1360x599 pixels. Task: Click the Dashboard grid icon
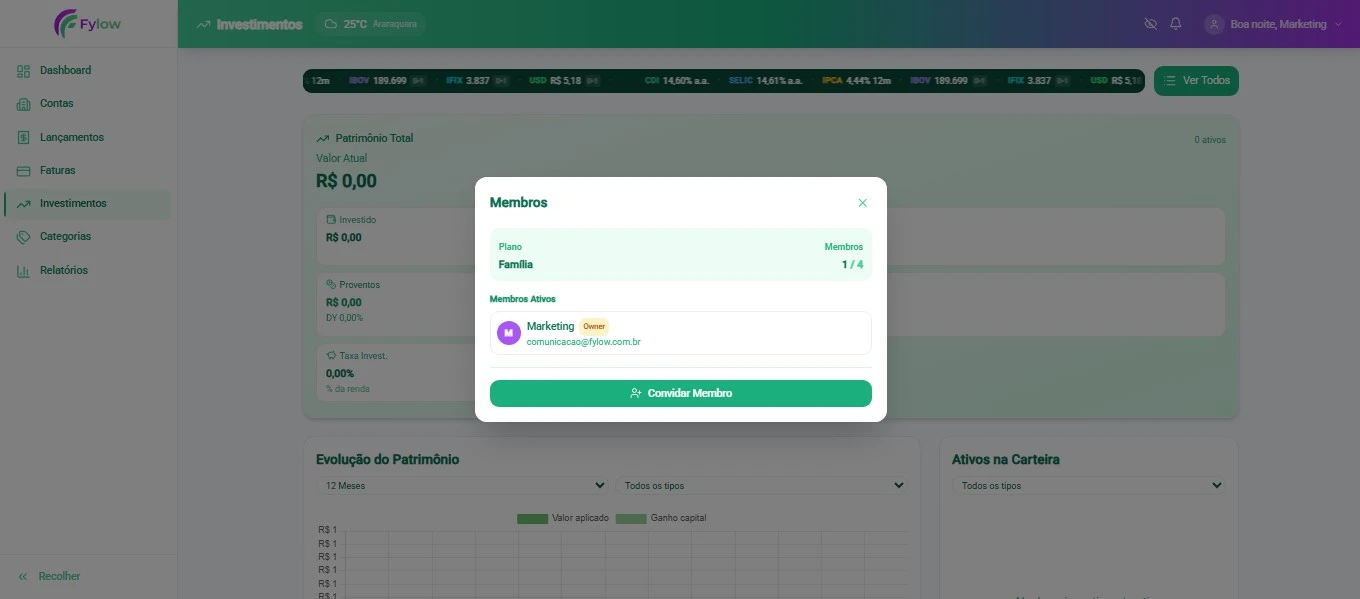(x=23, y=71)
